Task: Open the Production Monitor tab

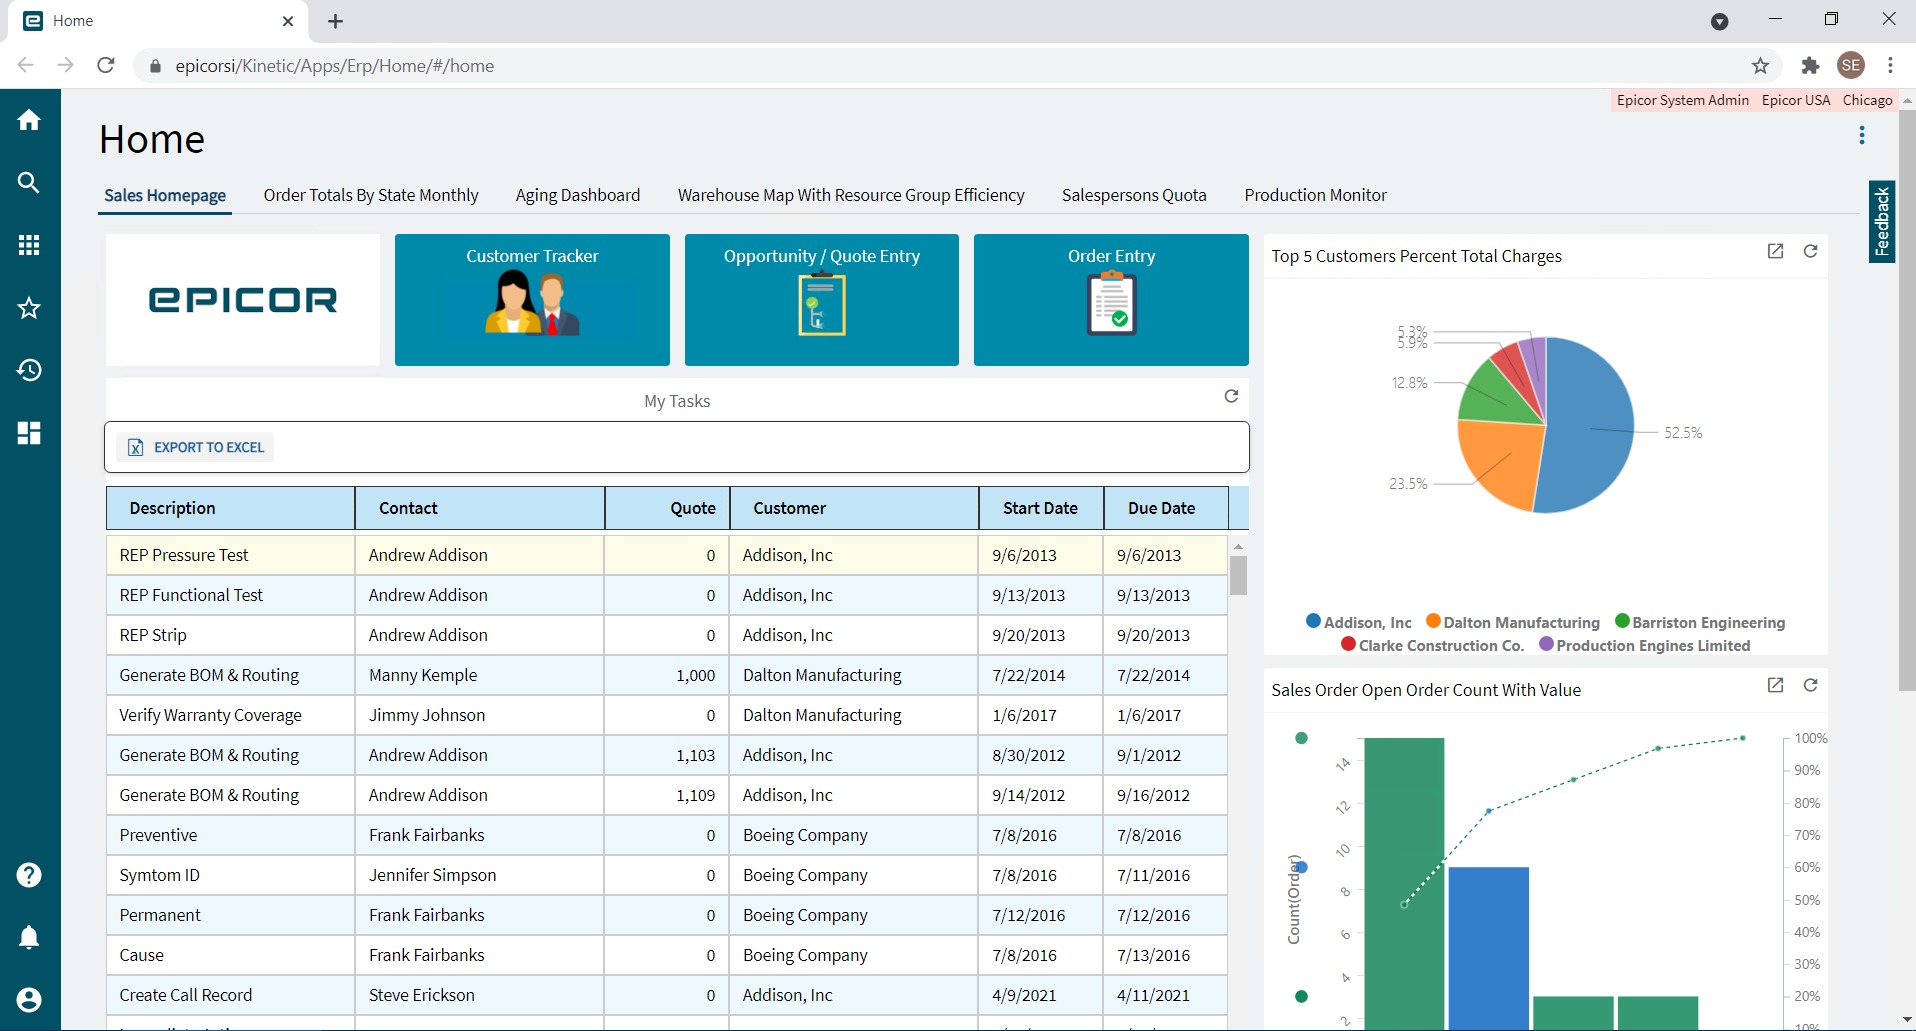Action: [x=1315, y=196]
